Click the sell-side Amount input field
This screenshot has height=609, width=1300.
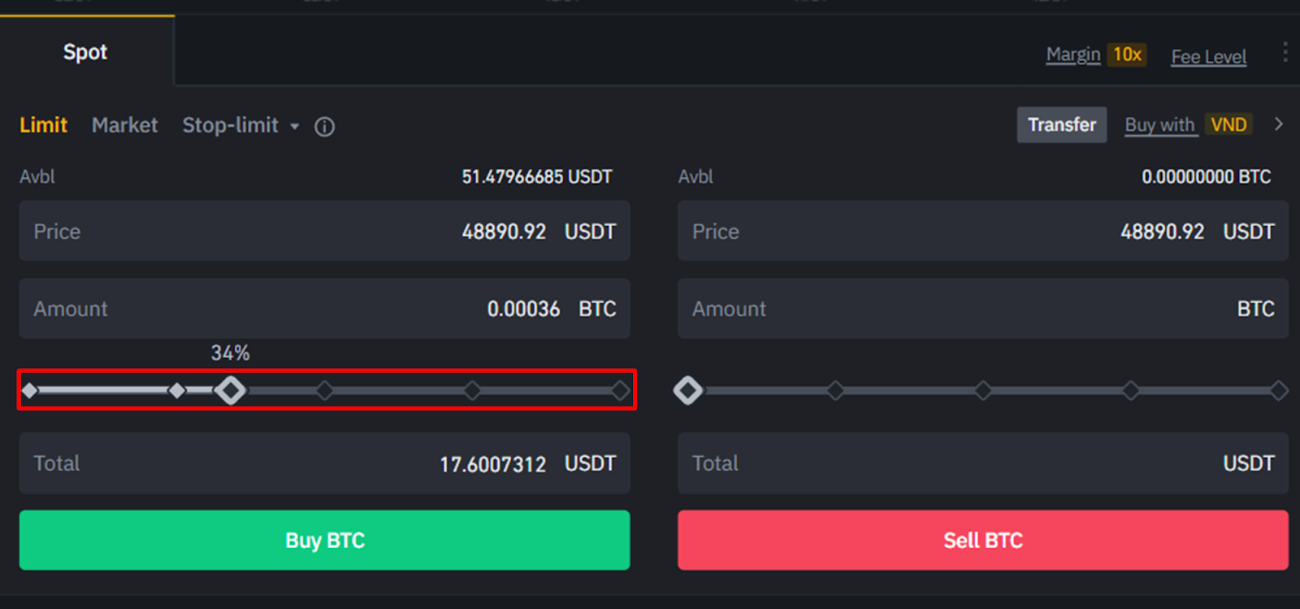pyautogui.click(x=982, y=309)
